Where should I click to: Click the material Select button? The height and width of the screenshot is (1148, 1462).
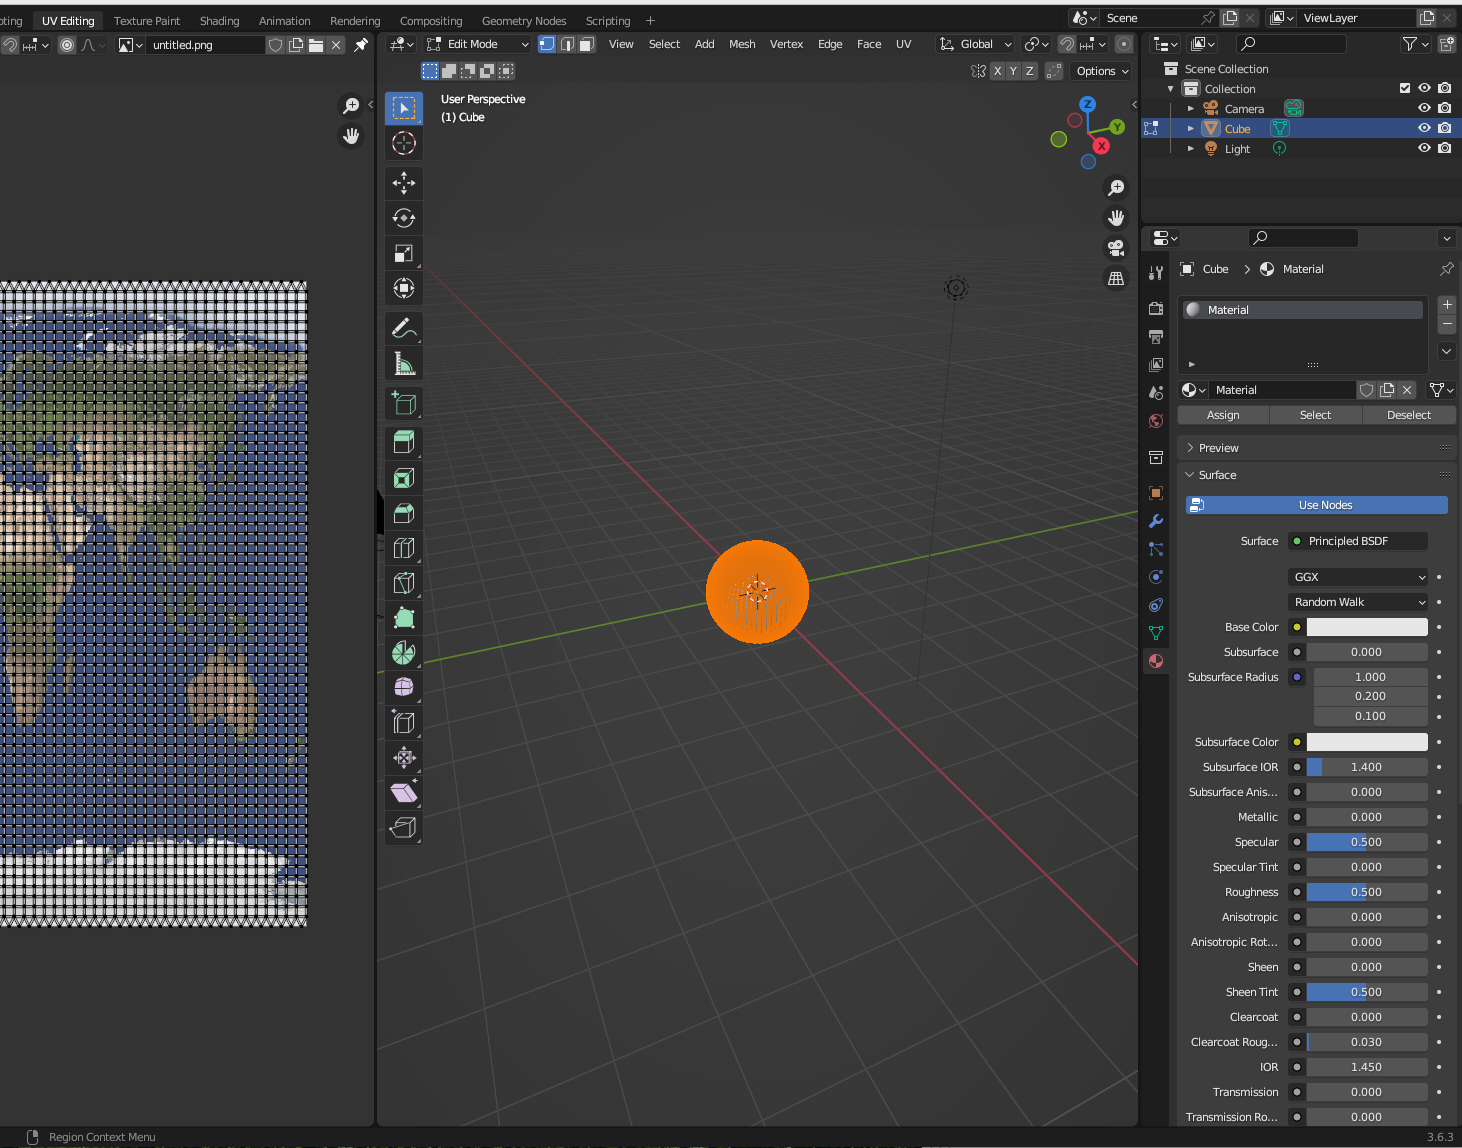(x=1315, y=415)
